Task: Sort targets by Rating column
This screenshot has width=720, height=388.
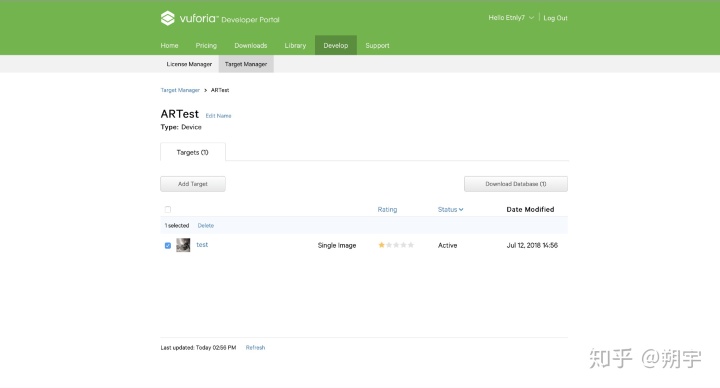Action: 387,209
